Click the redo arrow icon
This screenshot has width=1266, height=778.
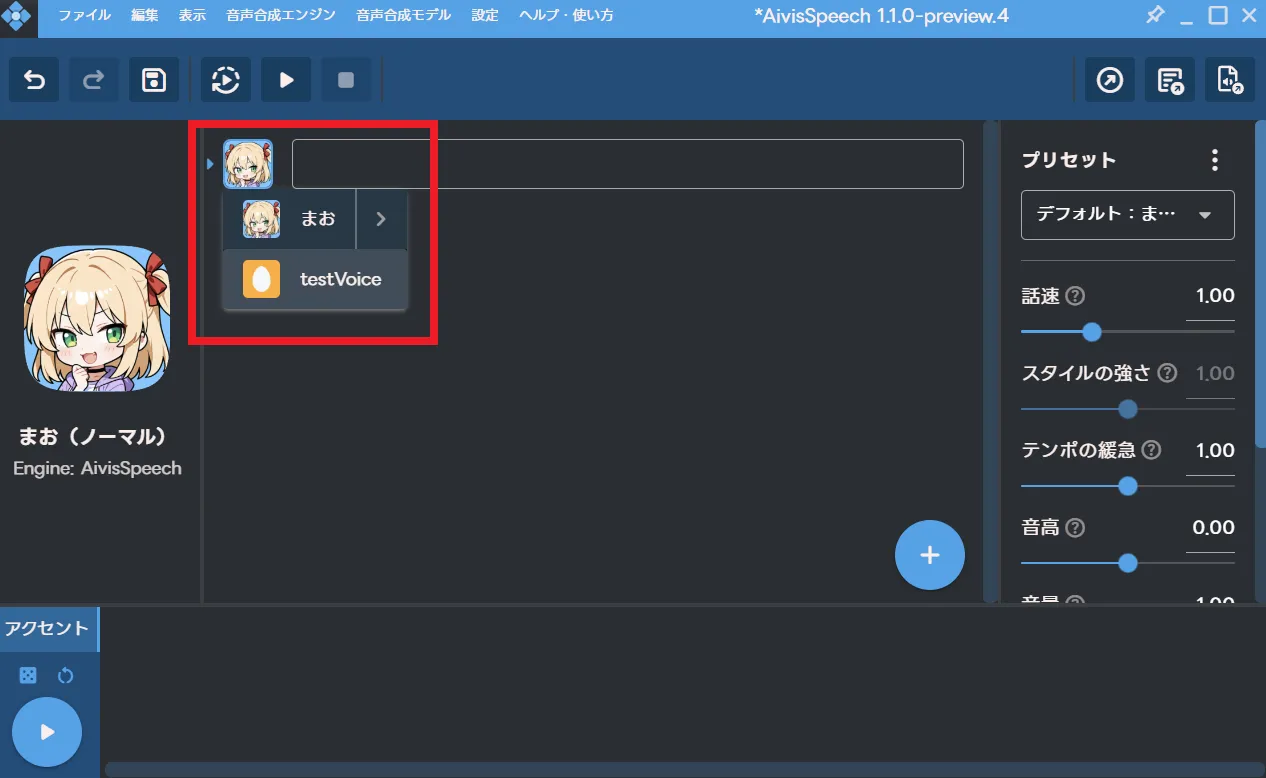[94, 80]
